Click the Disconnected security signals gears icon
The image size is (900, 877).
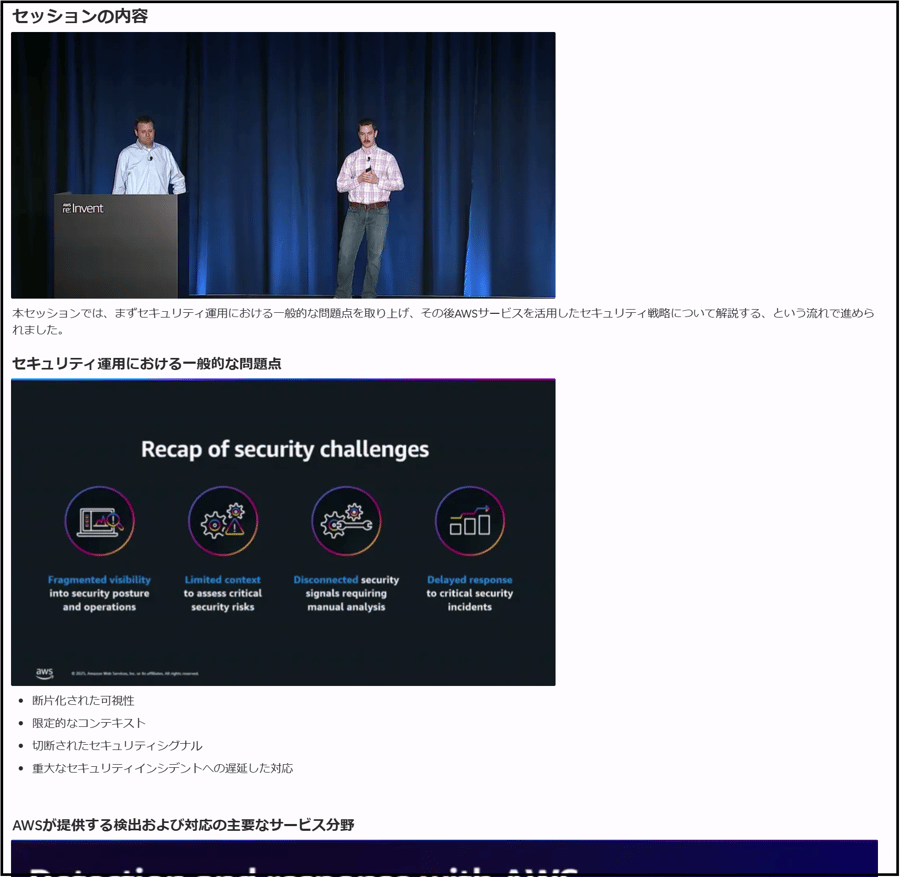[x=346, y=520]
